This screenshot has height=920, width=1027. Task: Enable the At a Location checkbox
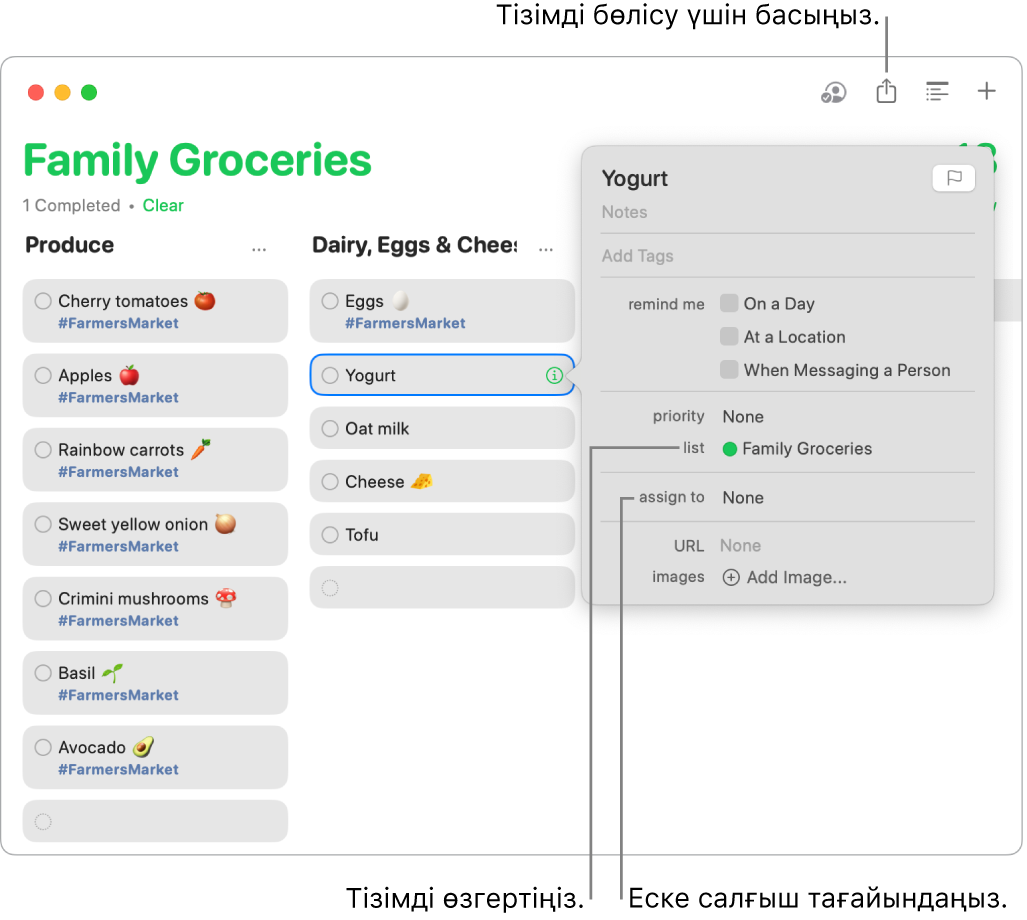pyautogui.click(x=729, y=337)
